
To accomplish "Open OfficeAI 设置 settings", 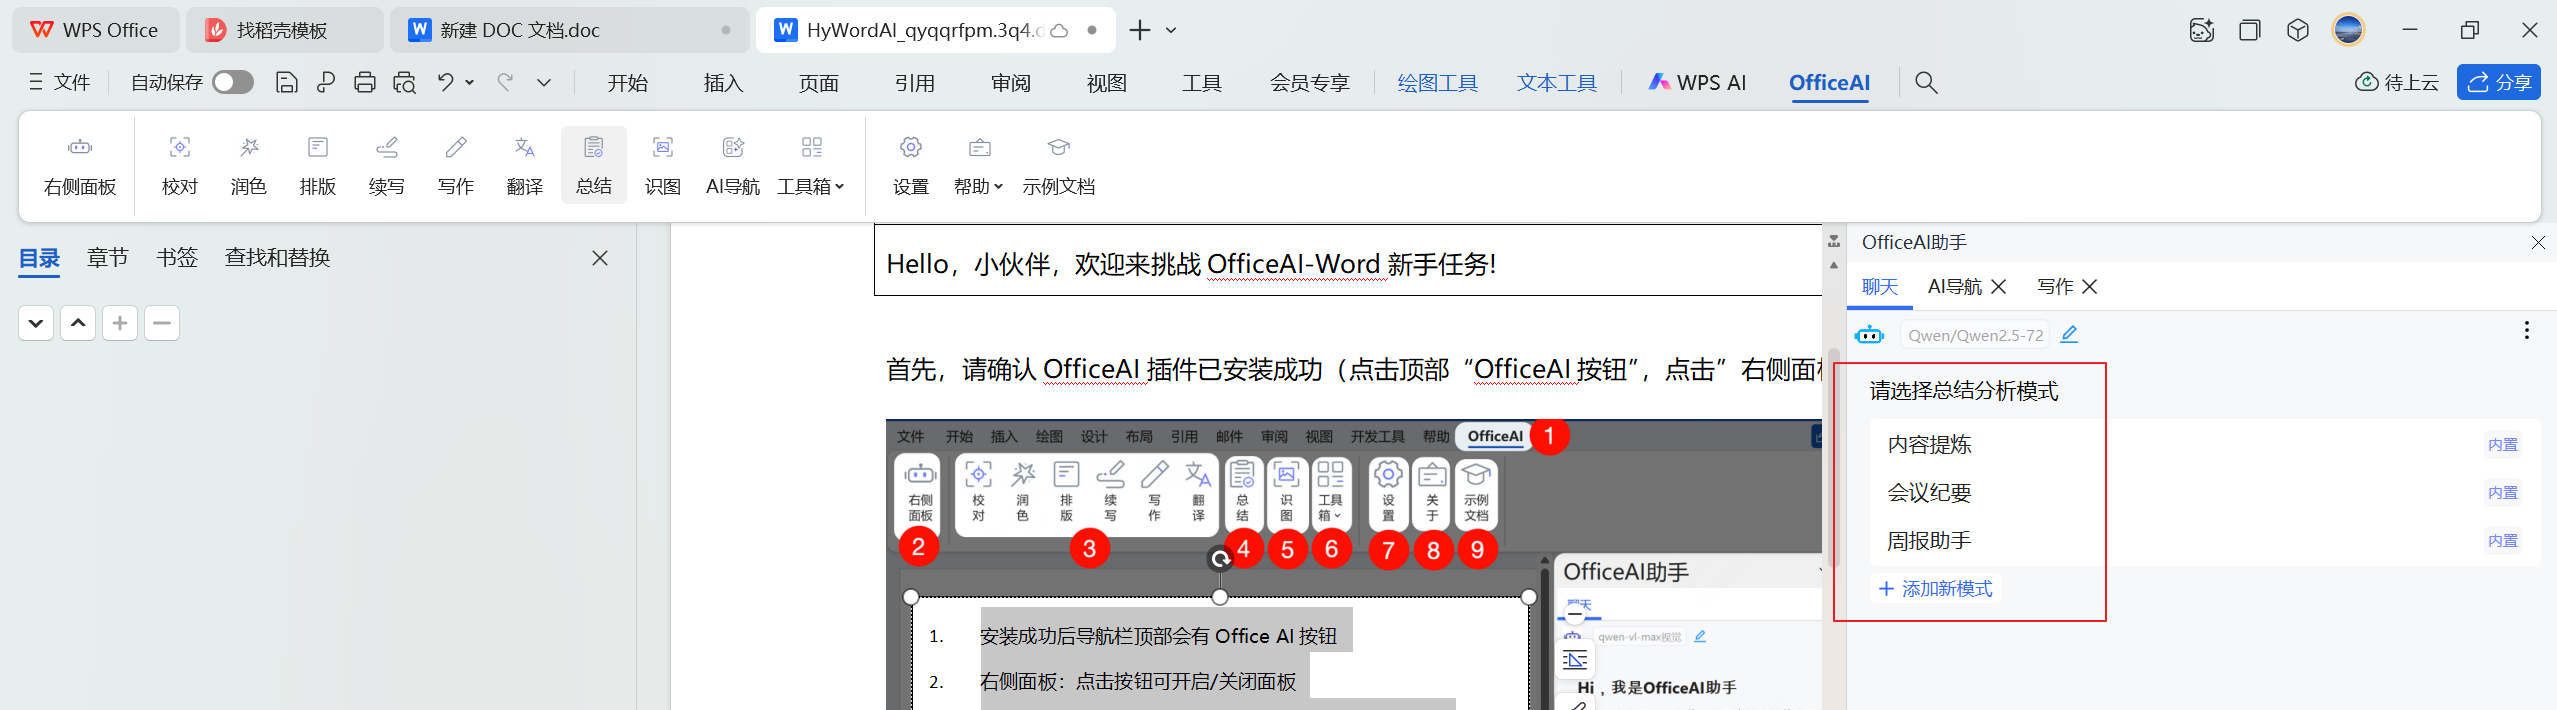I will pyautogui.click(x=911, y=166).
